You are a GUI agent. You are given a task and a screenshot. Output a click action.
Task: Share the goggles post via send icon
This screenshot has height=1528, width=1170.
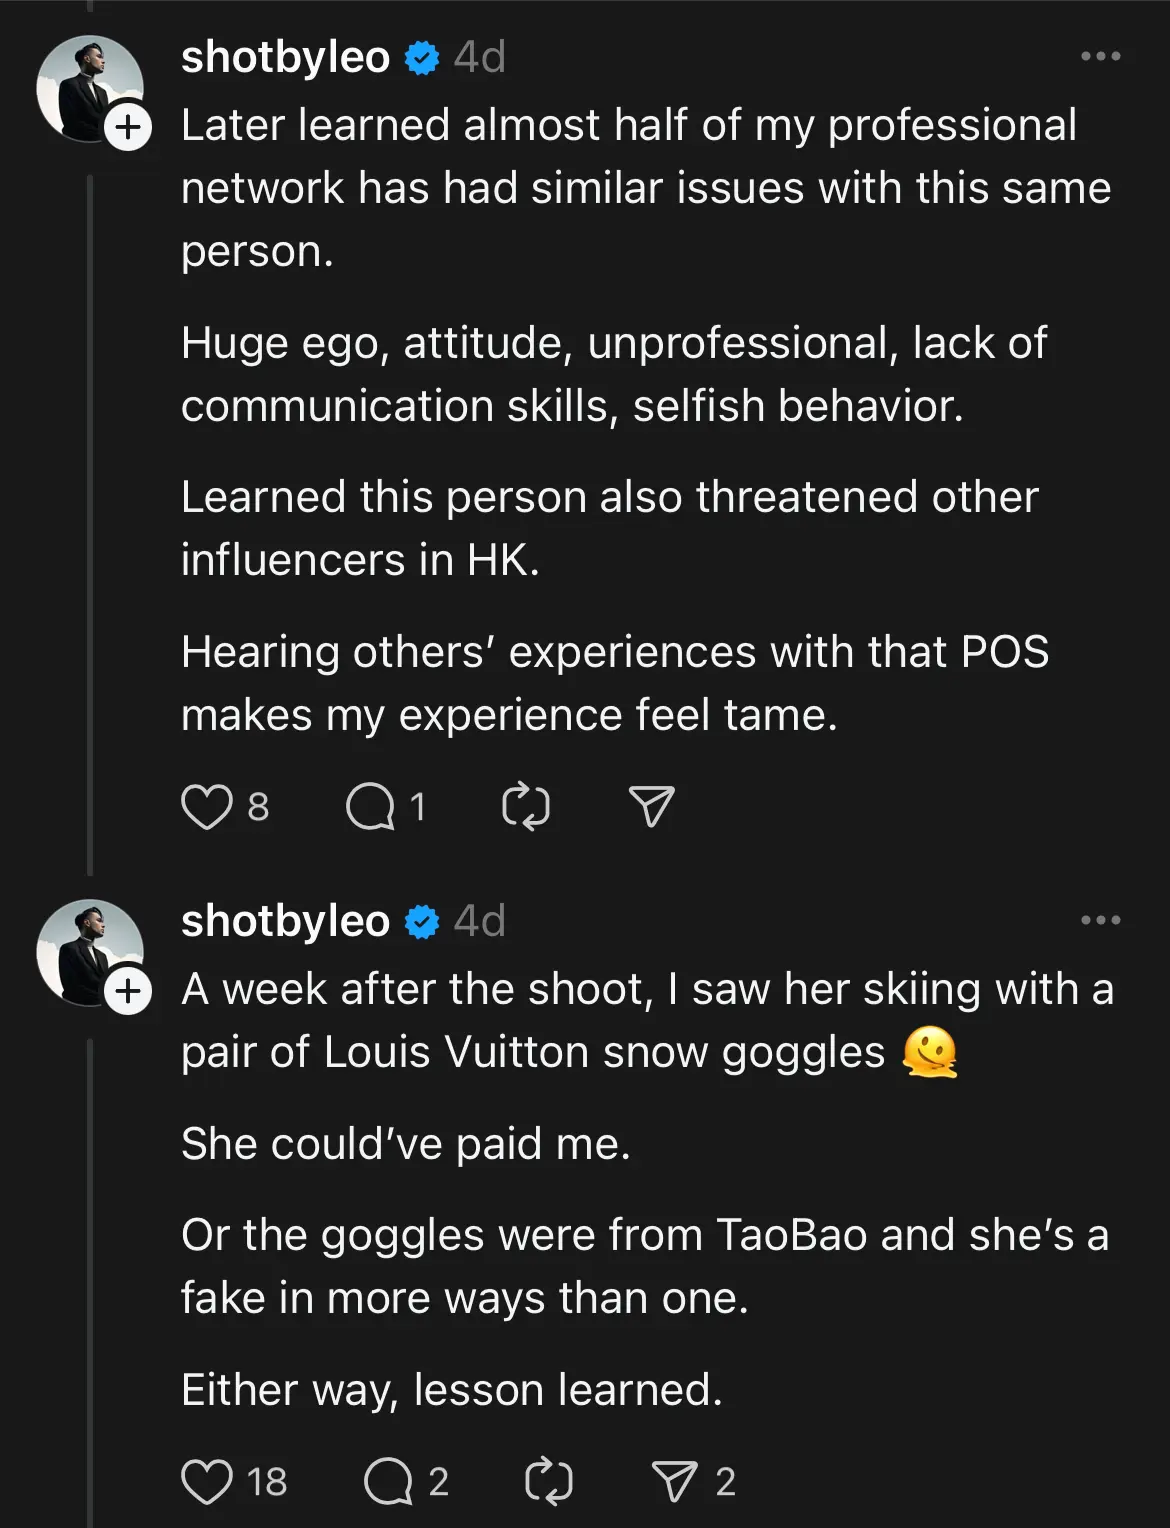point(675,1481)
